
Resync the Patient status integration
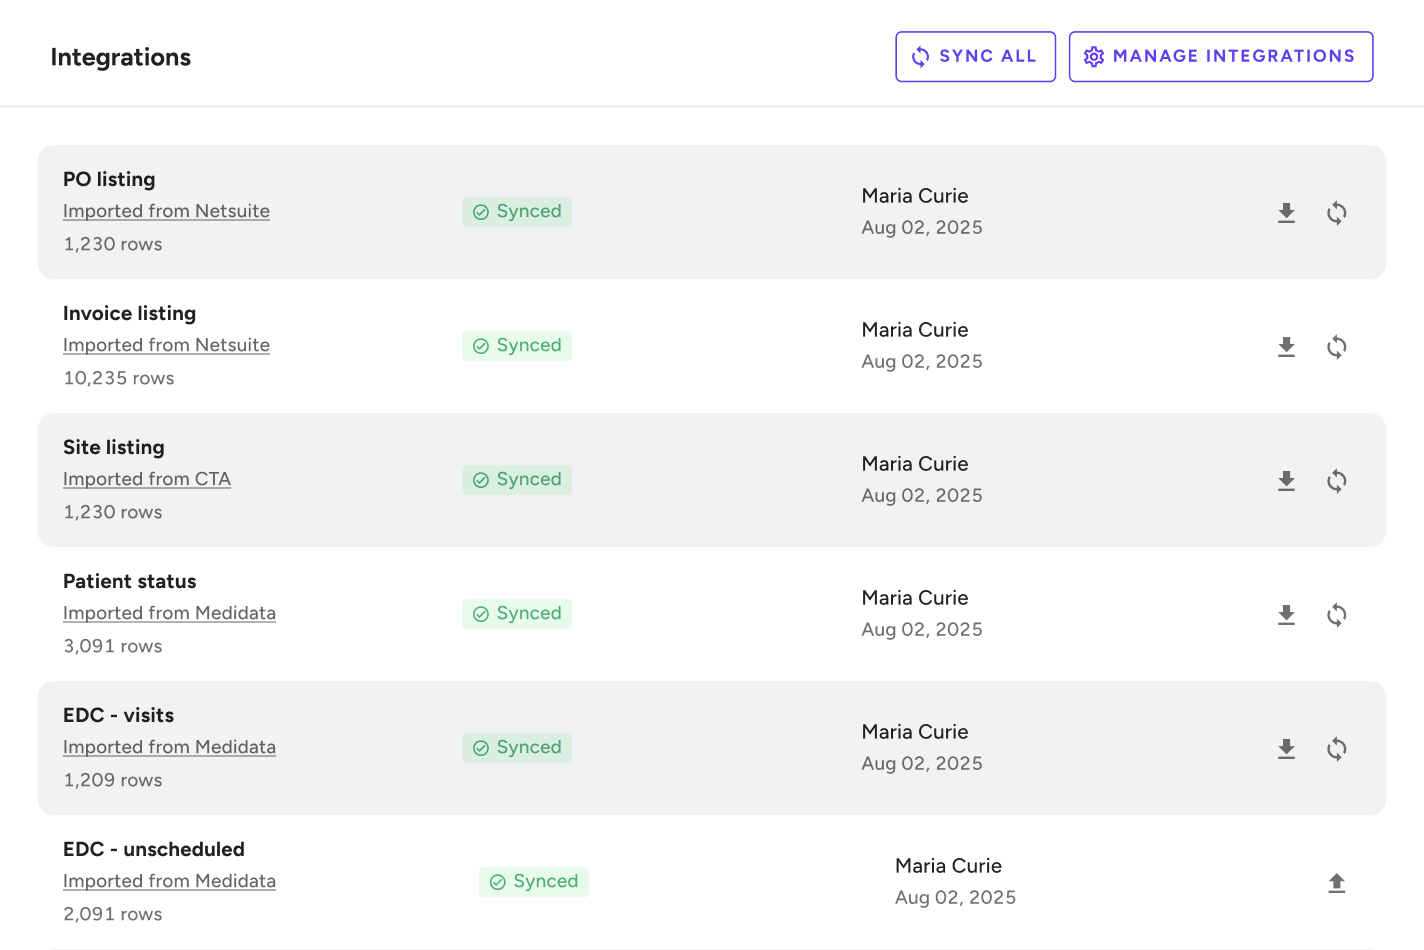click(x=1336, y=615)
